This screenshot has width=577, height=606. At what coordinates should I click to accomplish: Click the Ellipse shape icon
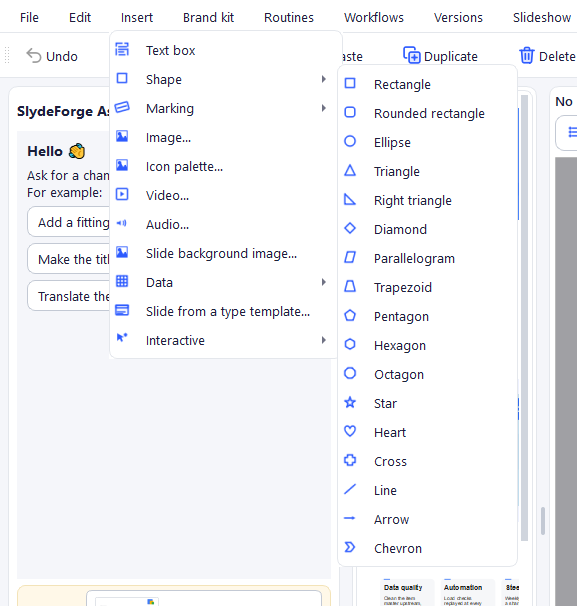point(350,141)
